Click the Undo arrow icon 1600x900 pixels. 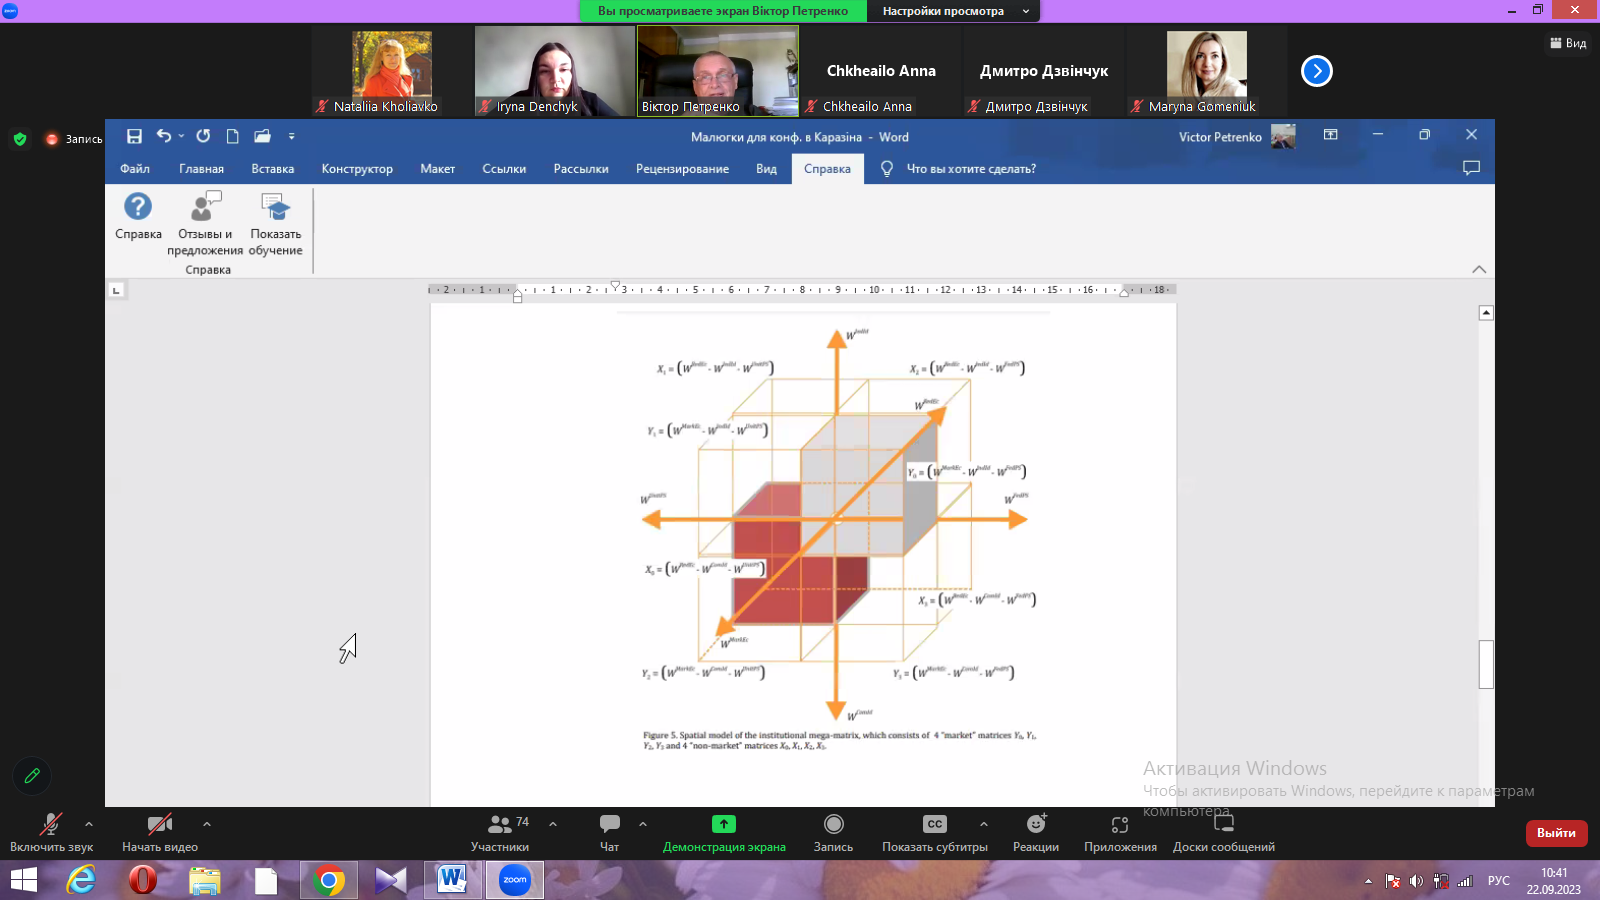[x=164, y=136]
